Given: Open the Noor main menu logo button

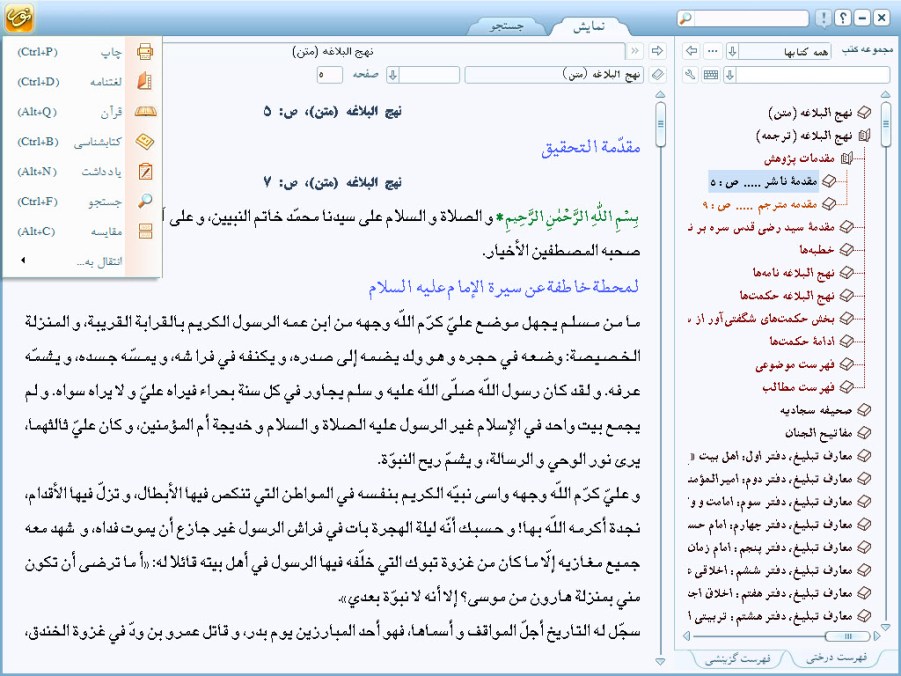Looking at the screenshot, I should point(19,17).
